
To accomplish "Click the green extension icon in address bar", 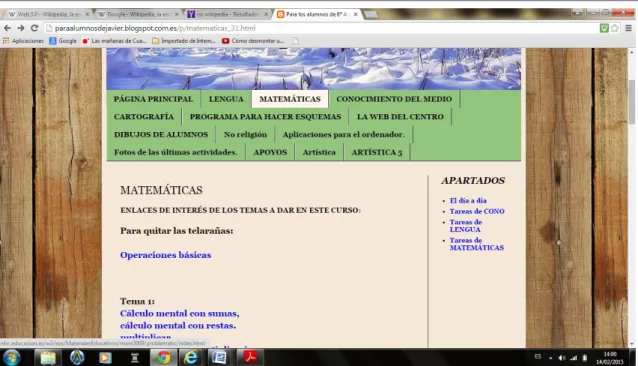I will click(x=604, y=28).
